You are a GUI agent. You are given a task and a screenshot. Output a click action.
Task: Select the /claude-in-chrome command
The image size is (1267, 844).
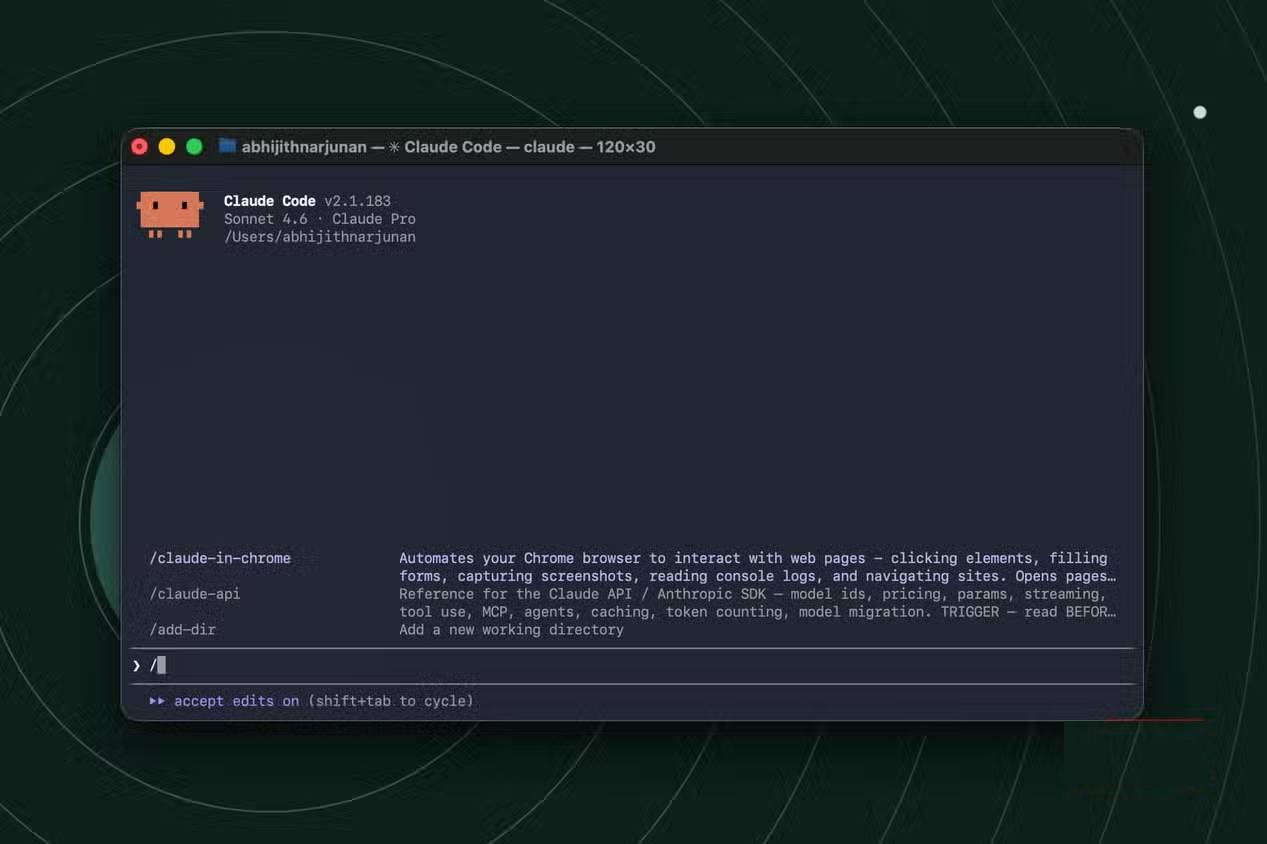pyautogui.click(x=220, y=558)
